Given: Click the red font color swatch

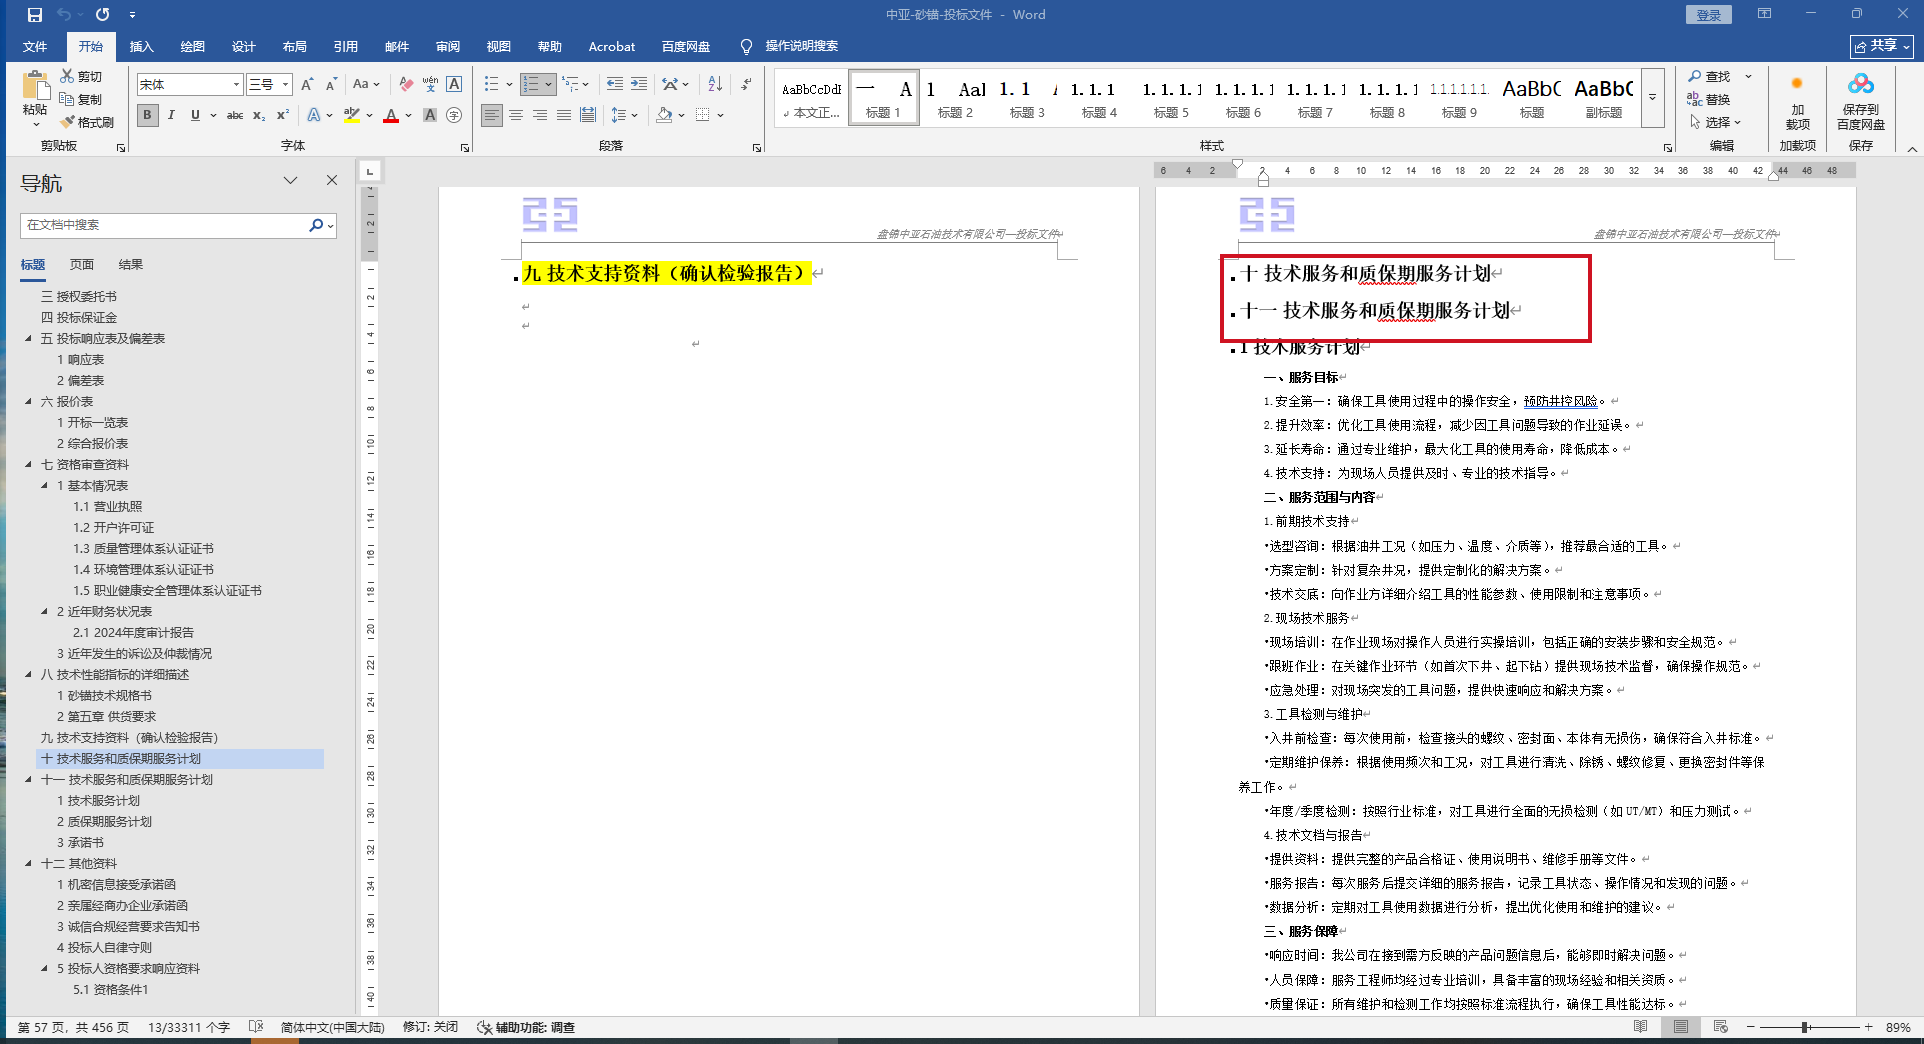Looking at the screenshot, I should (x=391, y=115).
